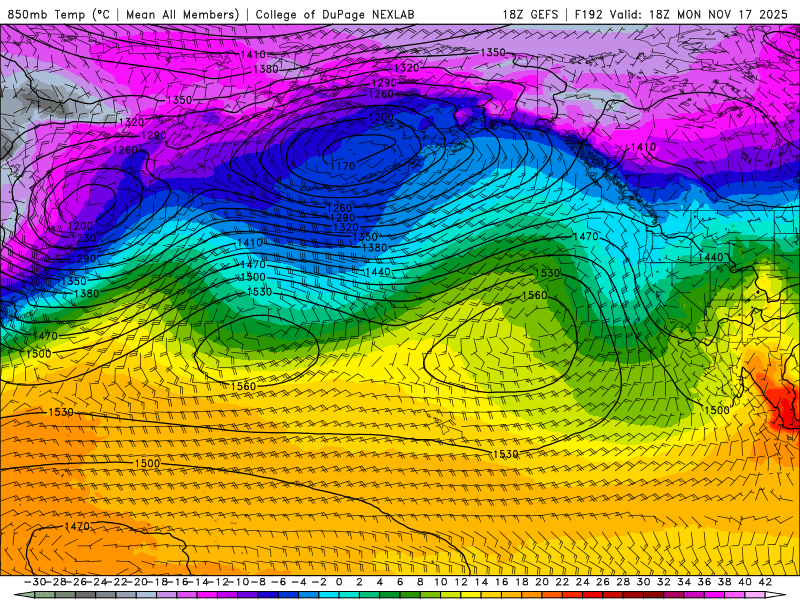Select the 34 label on the color scale
The width and height of the screenshot is (800, 600).
coord(684,582)
